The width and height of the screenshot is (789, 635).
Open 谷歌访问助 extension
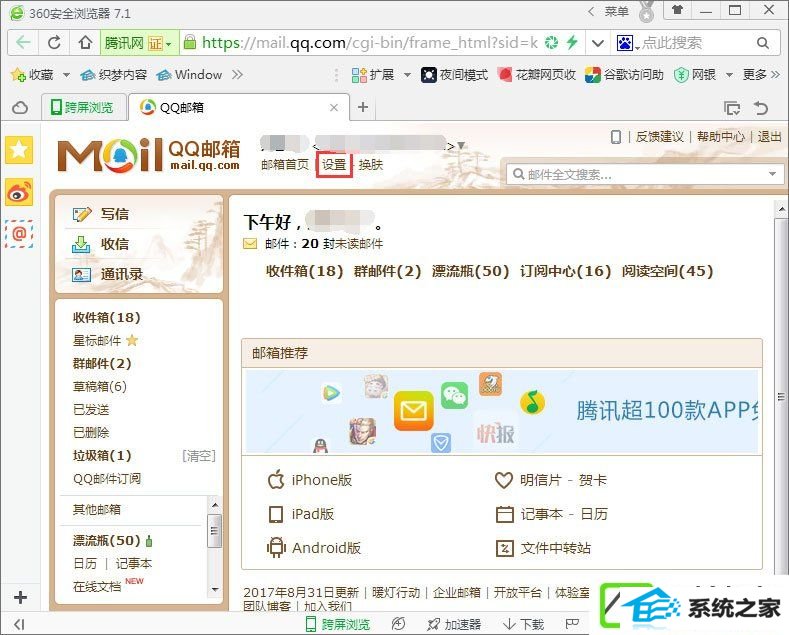[624, 75]
